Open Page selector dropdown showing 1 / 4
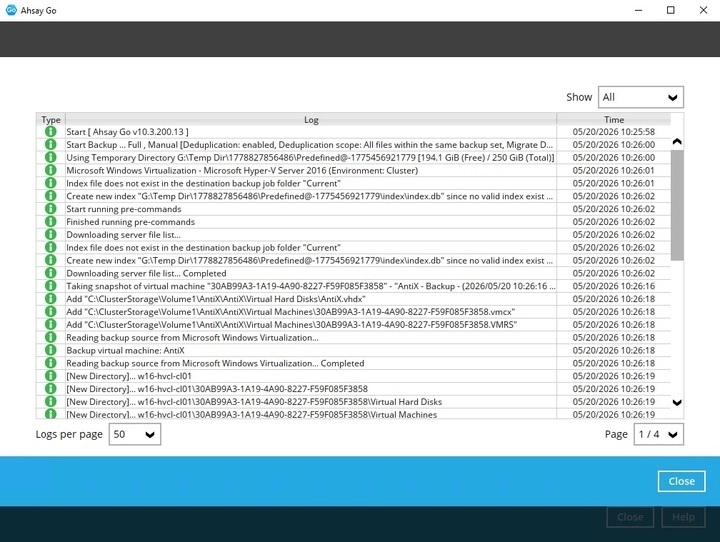This screenshot has width=720, height=542. (x=658, y=434)
